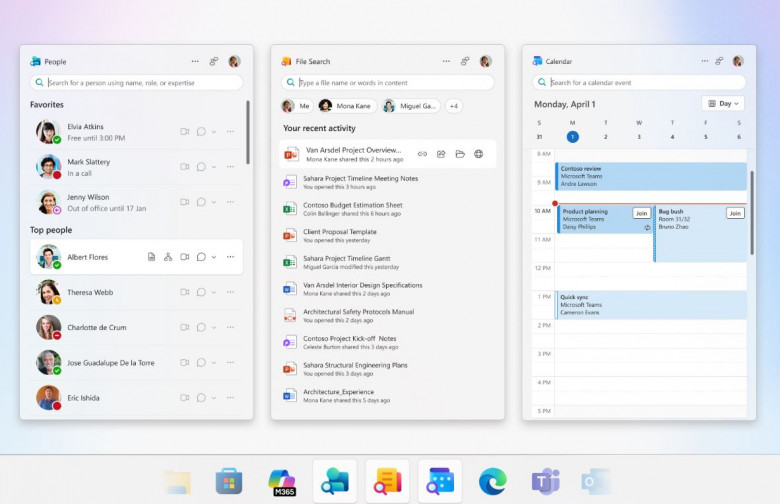Open Architectural Safety Protocols Manual
Image resolution: width=780 pixels, height=504 pixels.
[388, 315]
